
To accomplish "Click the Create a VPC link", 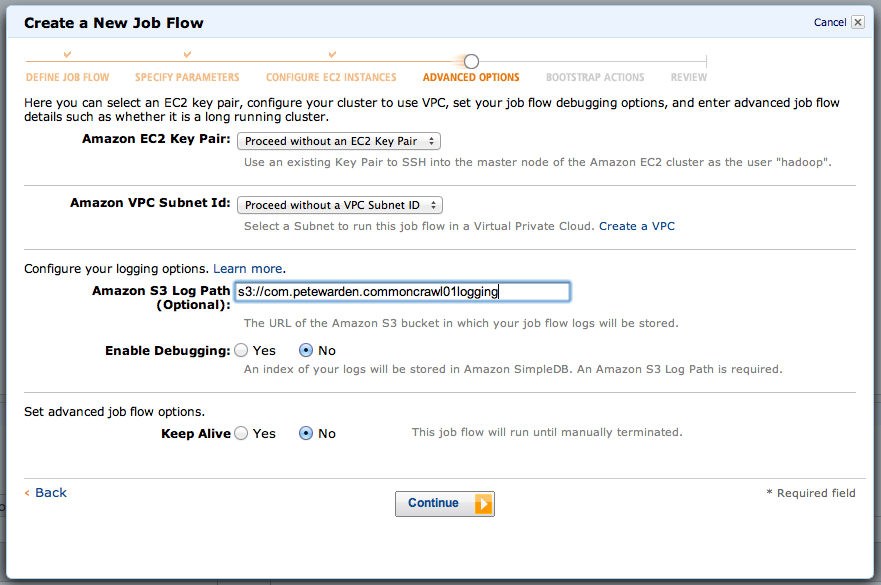I will point(637,226).
